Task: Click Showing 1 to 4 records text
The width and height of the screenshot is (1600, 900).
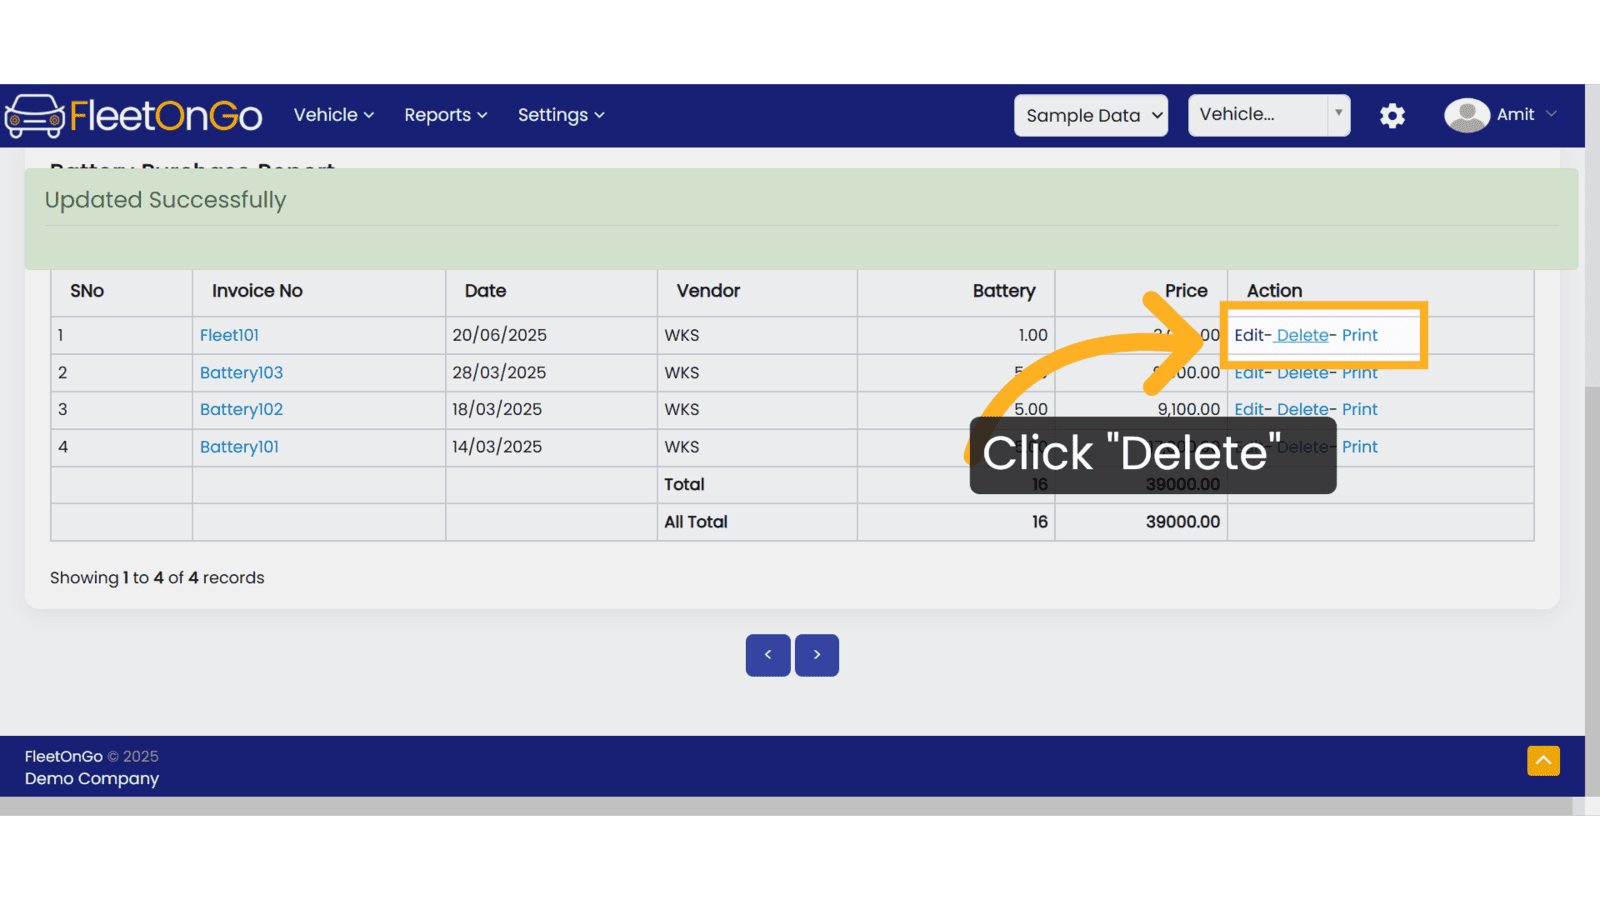Action: (x=157, y=578)
